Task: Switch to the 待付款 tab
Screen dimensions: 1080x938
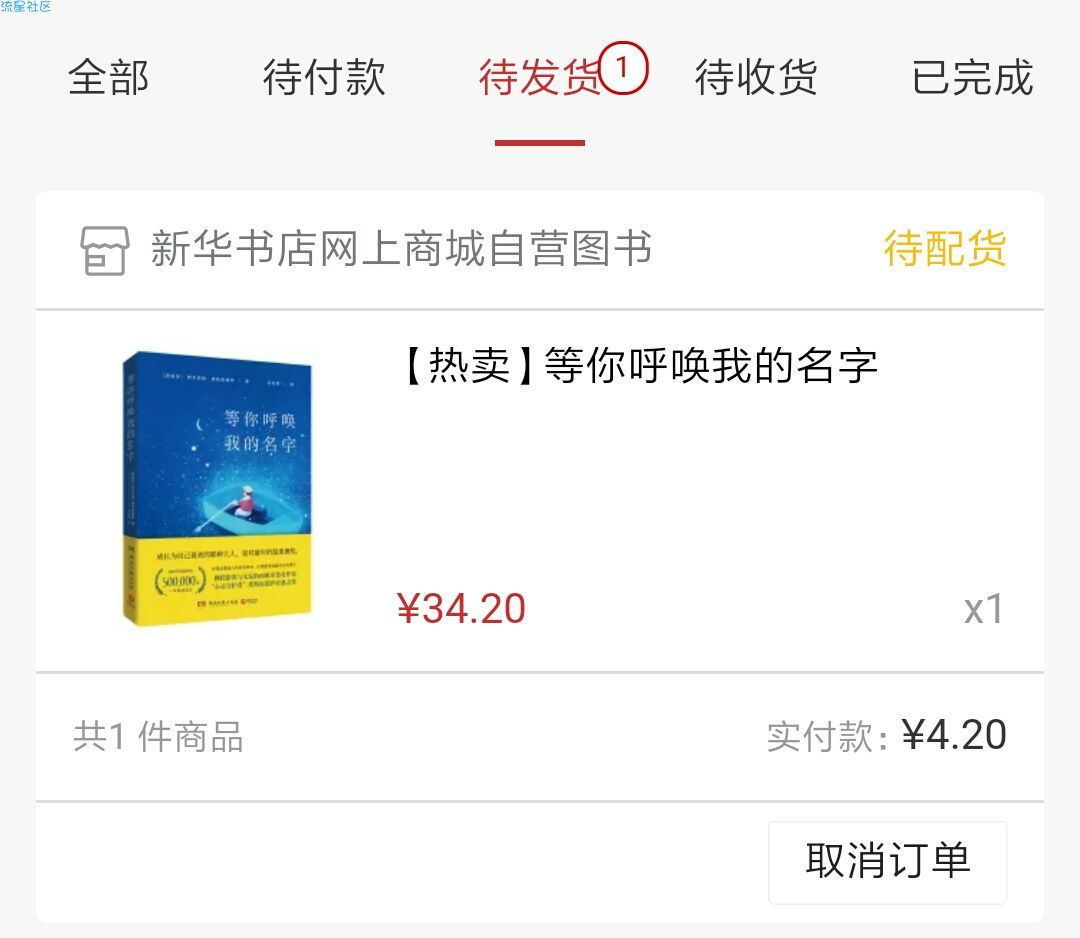Action: [x=324, y=77]
